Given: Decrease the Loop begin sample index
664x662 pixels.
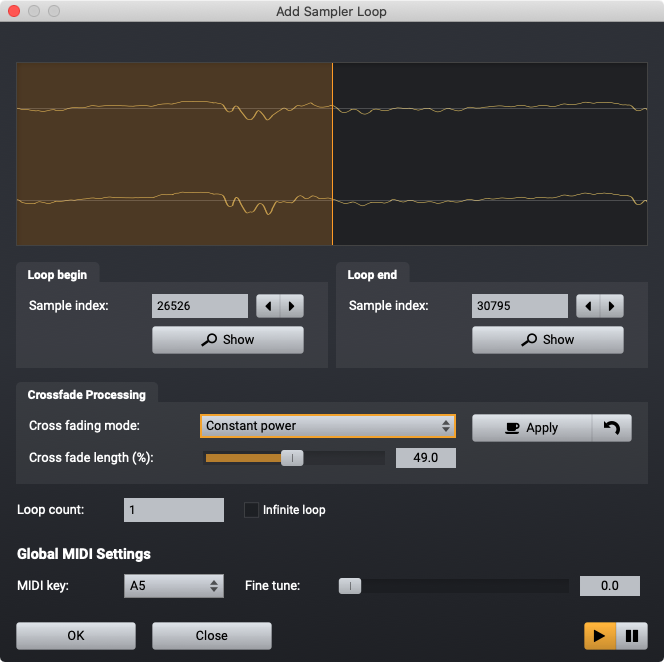Looking at the screenshot, I should (268, 306).
